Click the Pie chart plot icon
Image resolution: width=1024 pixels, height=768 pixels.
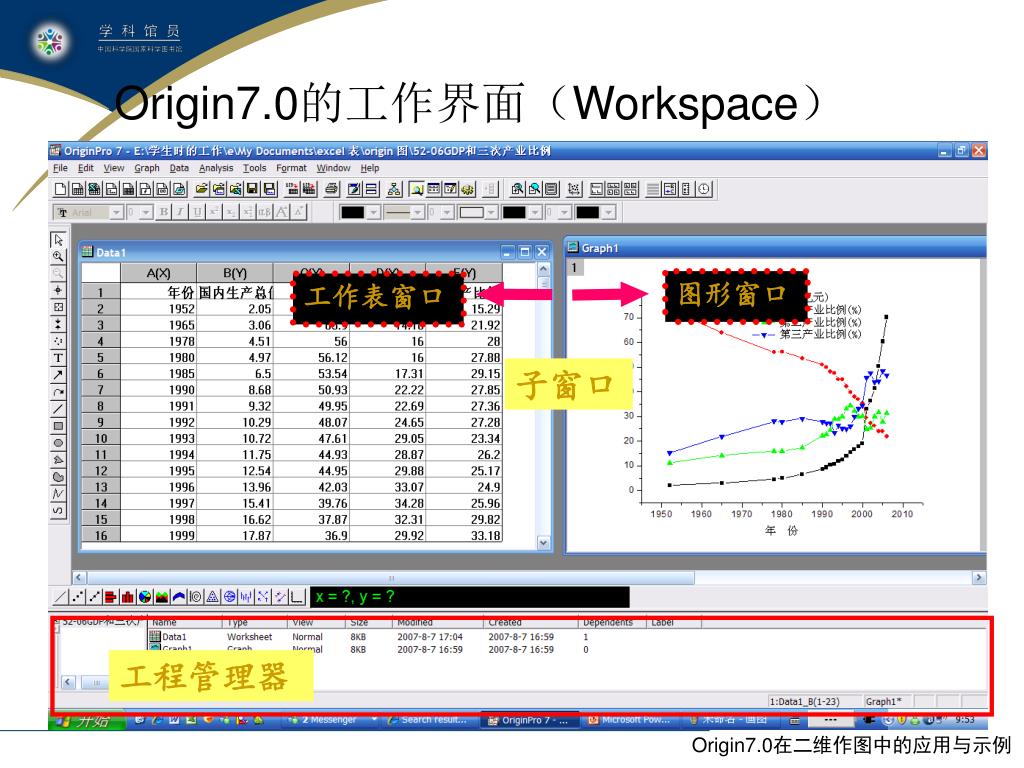pyautogui.click(x=144, y=596)
